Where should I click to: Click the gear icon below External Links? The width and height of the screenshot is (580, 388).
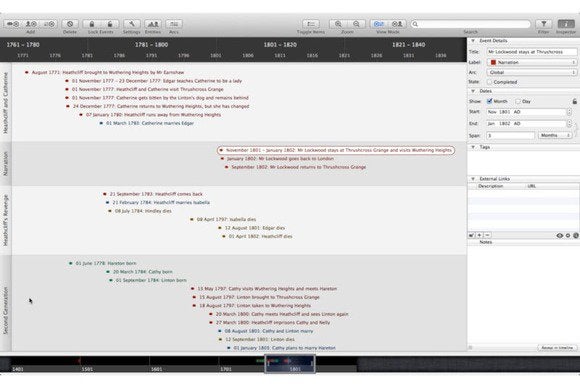click(568, 235)
